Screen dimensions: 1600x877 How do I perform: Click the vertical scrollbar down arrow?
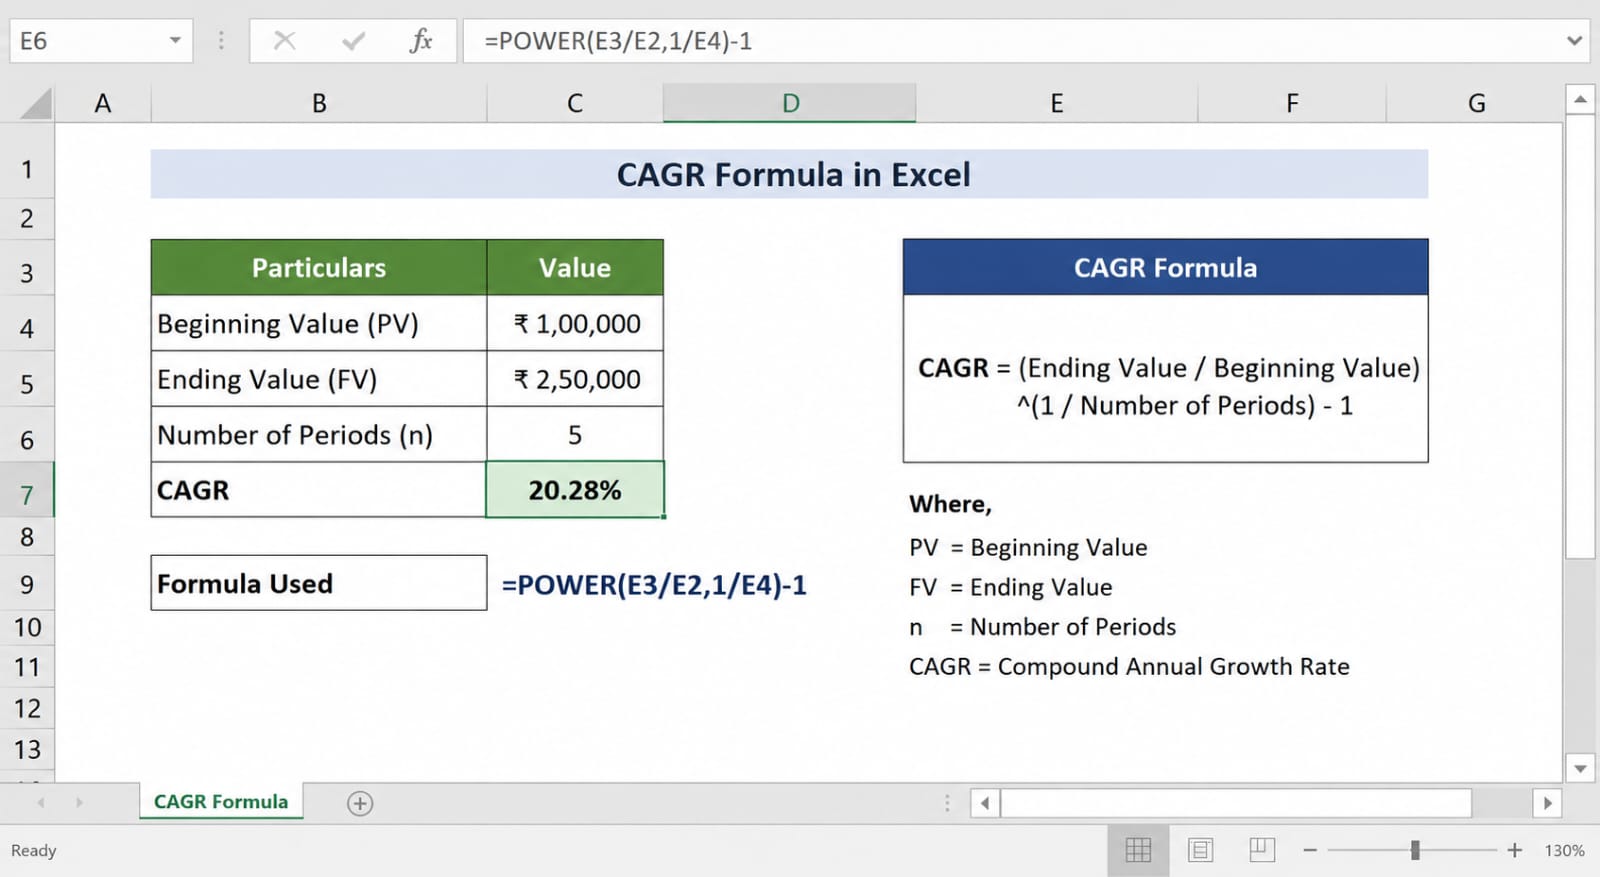[1580, 768]
